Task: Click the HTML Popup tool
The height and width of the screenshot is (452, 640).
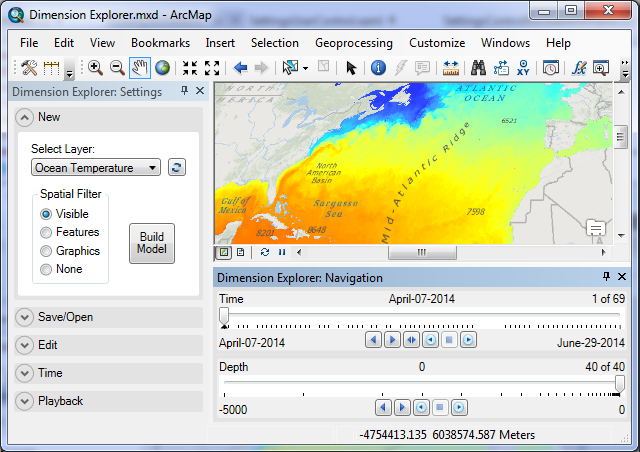Action: pyautogui.click(x=422, y=68)
